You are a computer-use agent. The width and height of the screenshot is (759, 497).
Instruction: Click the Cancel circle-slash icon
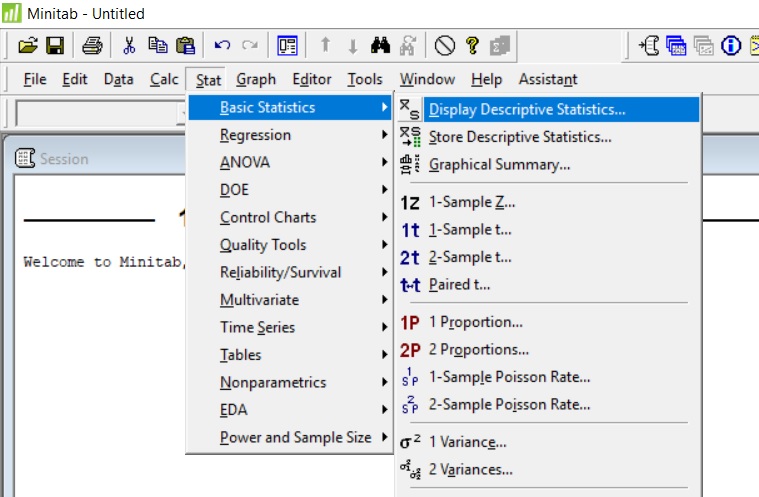coord(444,45)
